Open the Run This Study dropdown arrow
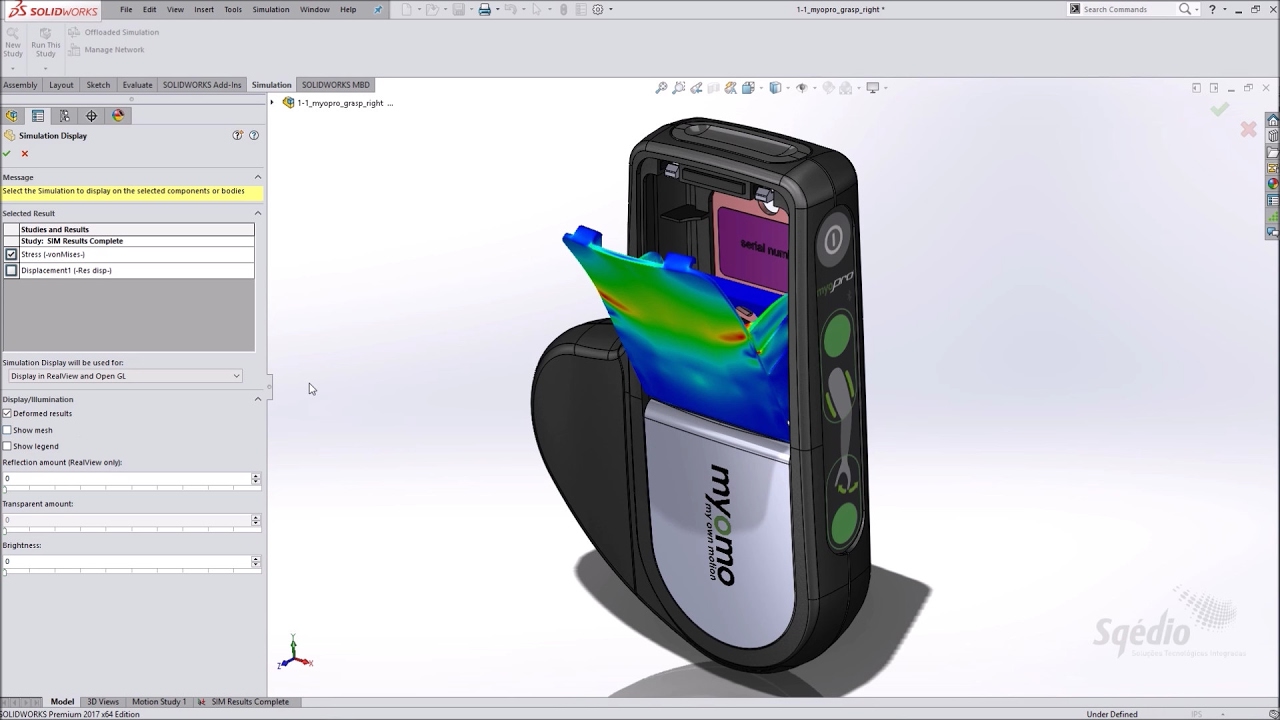Image resolution: width=1280 pixels, height=720 pixels. coord(45,68)
